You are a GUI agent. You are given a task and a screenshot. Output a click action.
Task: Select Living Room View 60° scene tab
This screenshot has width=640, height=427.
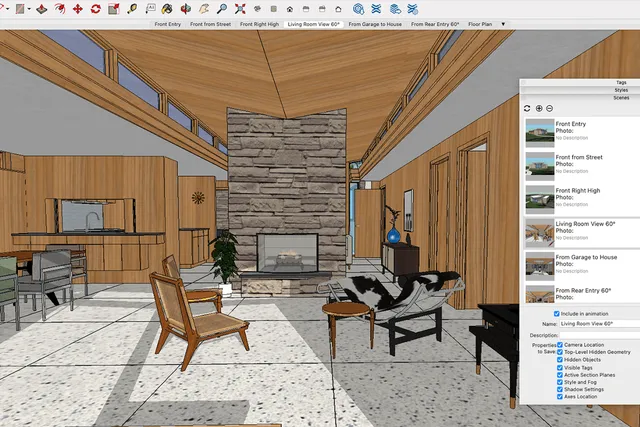click(x=313, y=24)
